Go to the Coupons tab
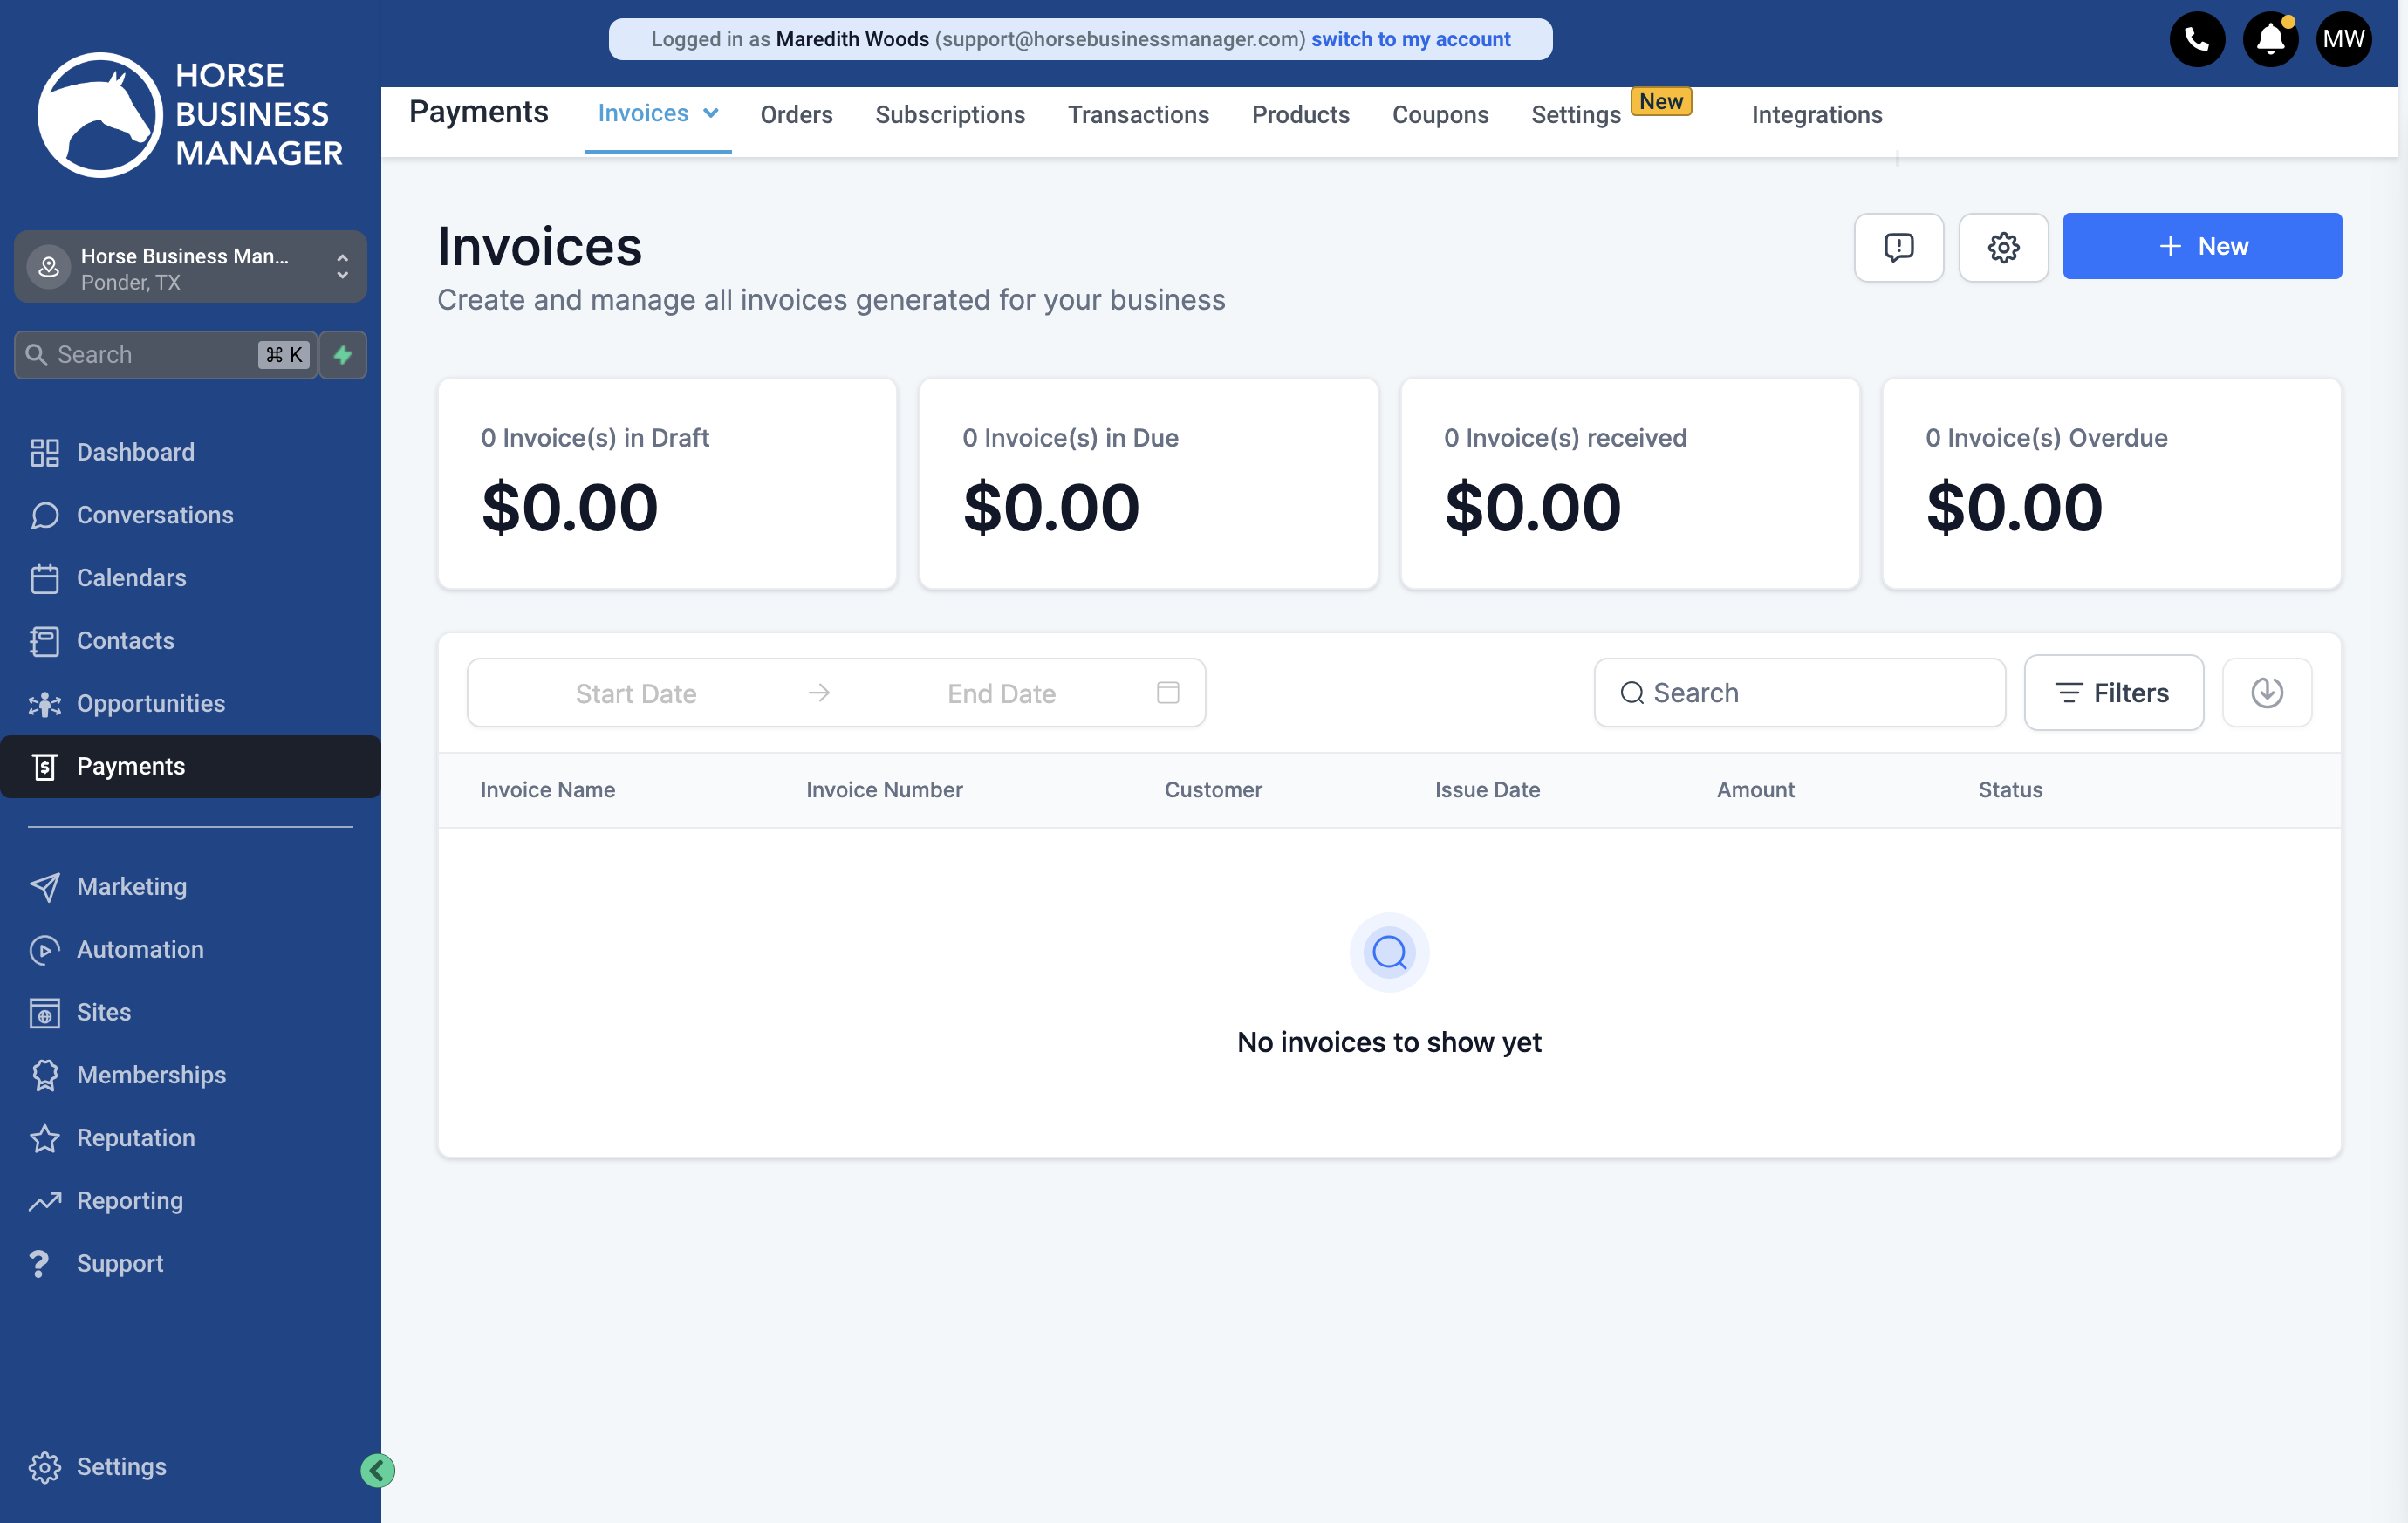Viewport: 2408px width, 1523px height. (x=1440, y=115)
